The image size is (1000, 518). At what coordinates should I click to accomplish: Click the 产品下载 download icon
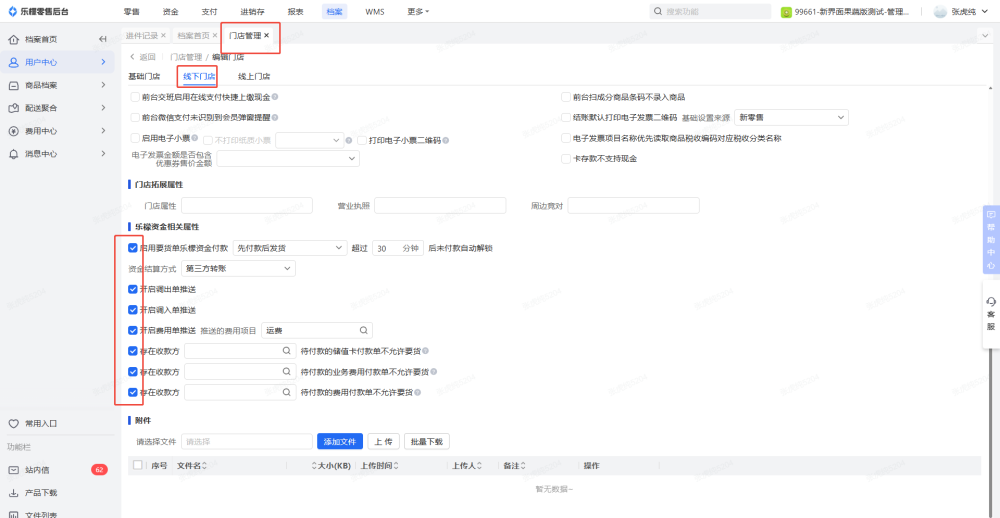click(13, 493)
